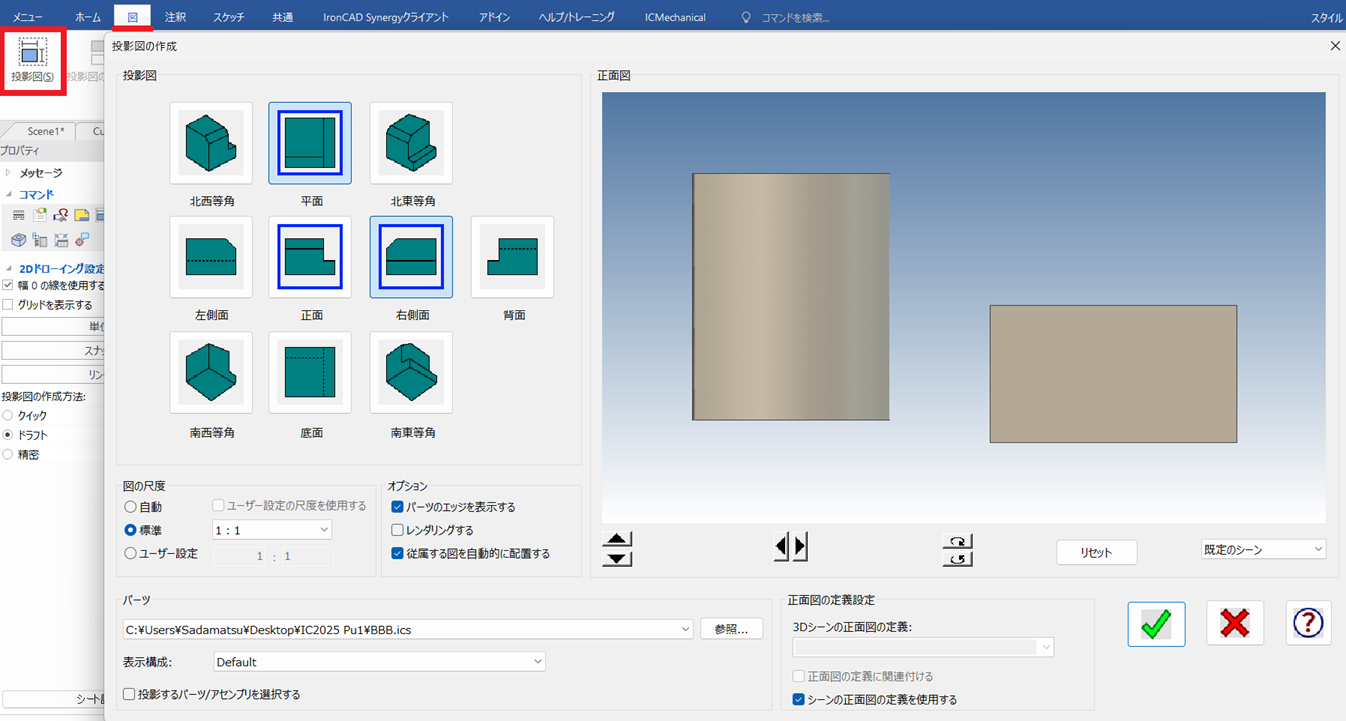Click the red X cancel button
Viewport: 1346px width, 721px height.
tap(1235, 624)
